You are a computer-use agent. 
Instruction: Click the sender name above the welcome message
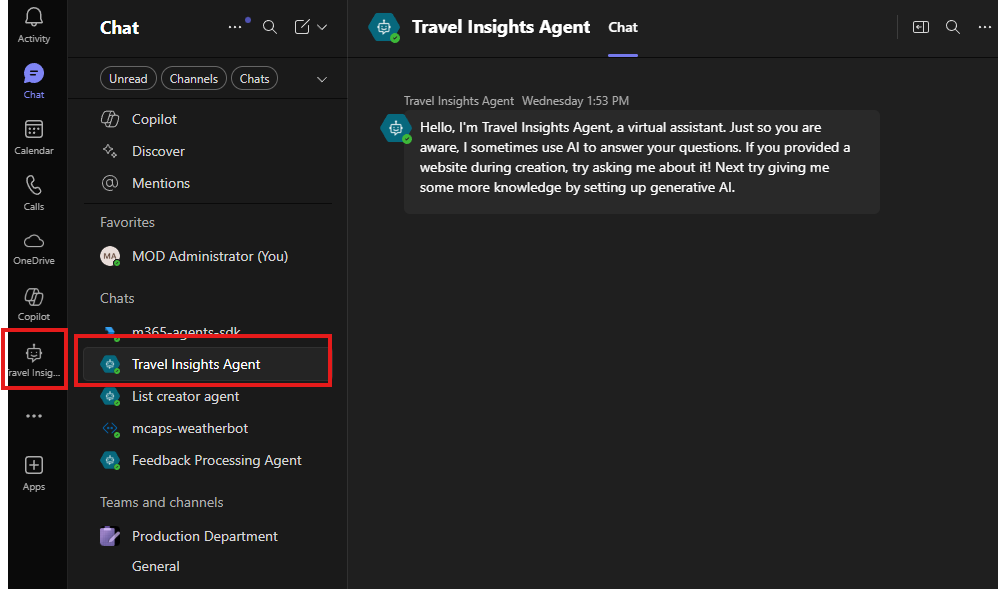459,101
